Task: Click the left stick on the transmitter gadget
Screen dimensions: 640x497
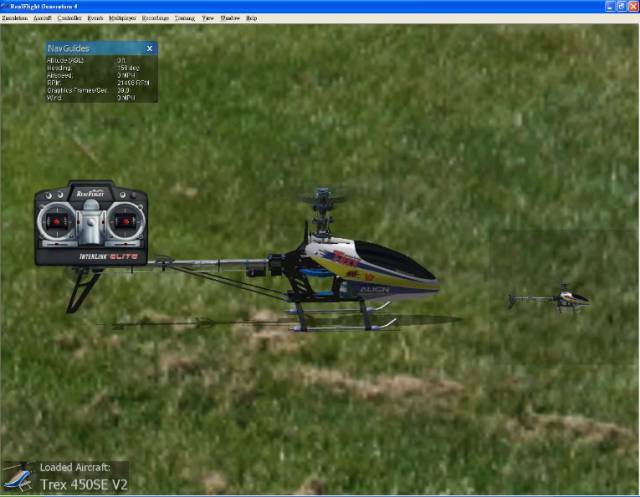Action: [56, 222]
